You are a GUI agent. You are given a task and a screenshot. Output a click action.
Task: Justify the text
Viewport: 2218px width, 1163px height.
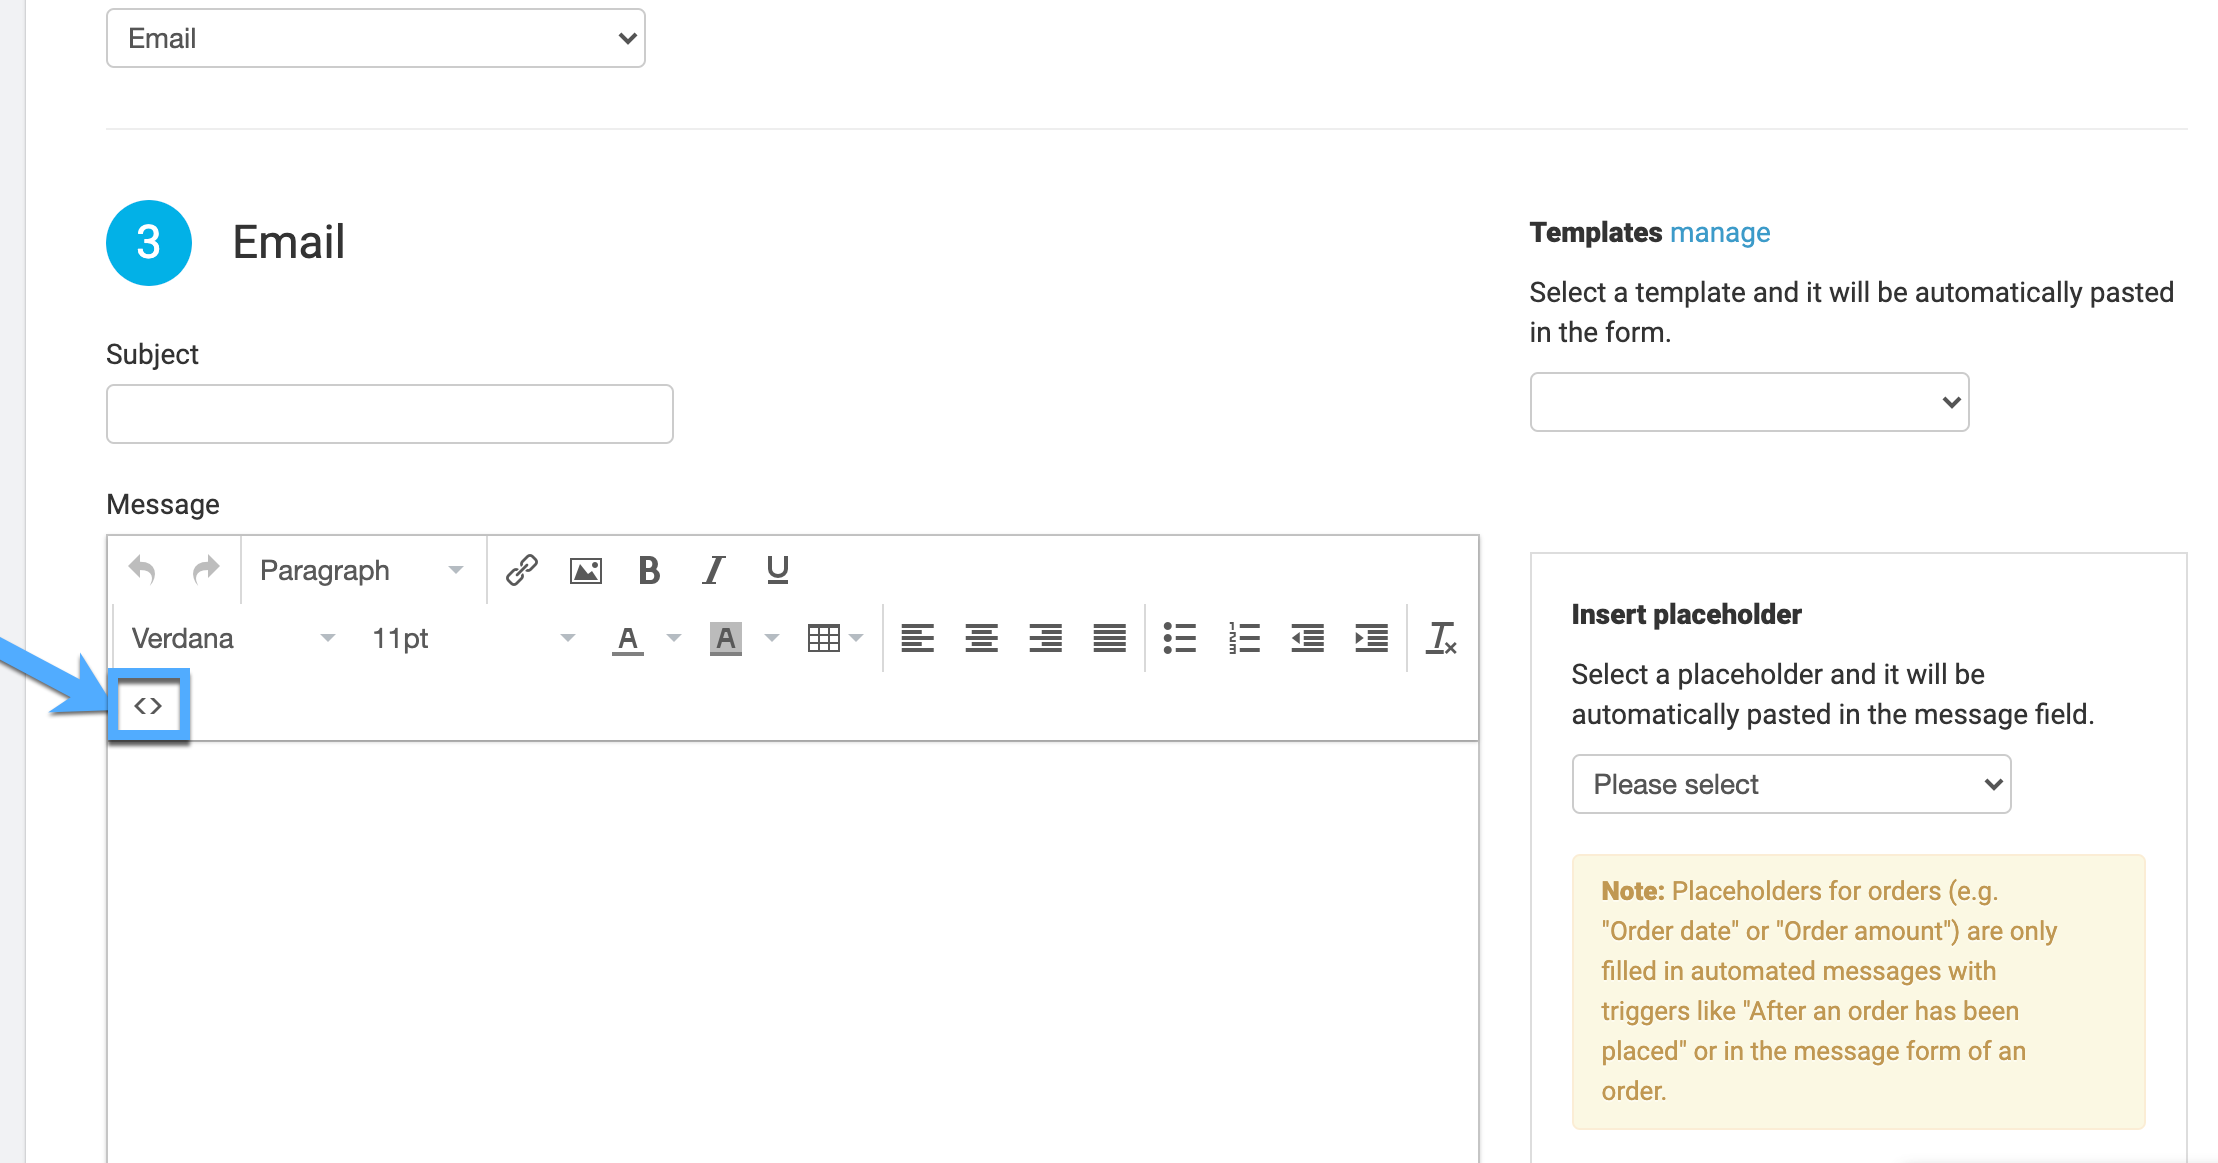[1109, 638]
